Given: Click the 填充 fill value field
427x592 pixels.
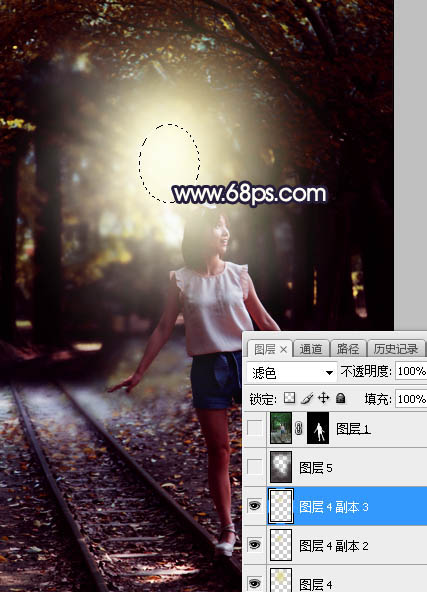Looking at the screenshot, I should coord(411,399).
